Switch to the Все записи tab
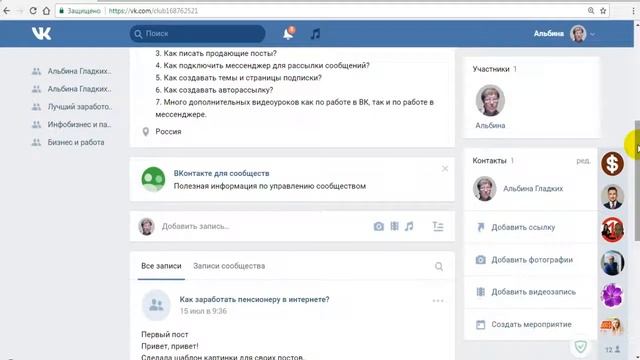The width and height of the screenshot is (640, 360). pyautogui.click(x=161, y=266)
